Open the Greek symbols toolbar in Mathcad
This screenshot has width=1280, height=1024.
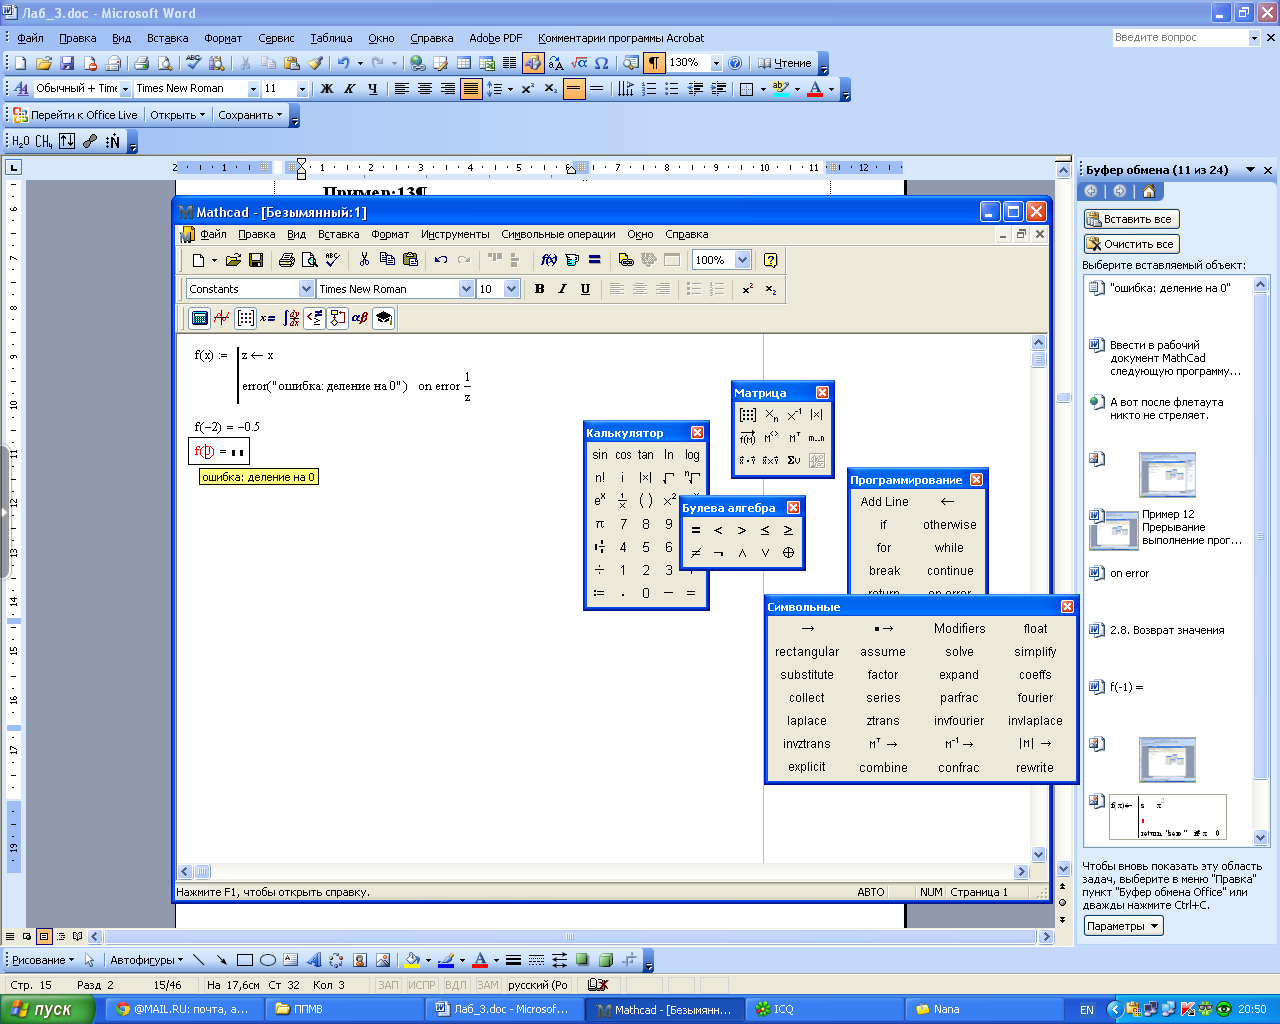click(x=360, y=318)
